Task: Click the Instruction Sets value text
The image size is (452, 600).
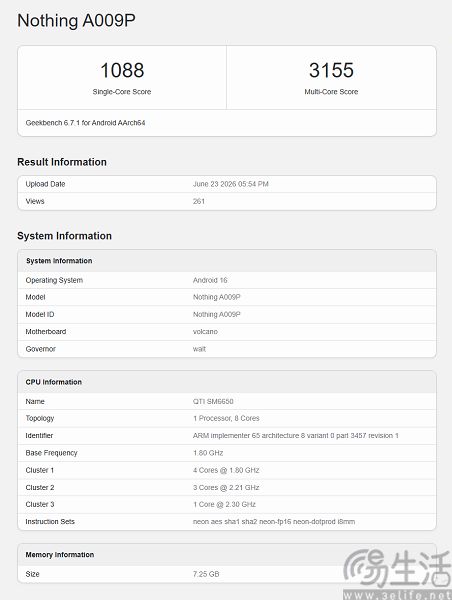Action: (x=274, y=522)
